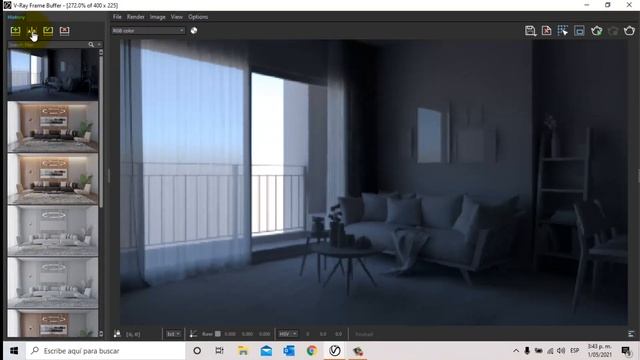Toggle the render region icon
Image resolution: width=640 pixels, height=360 pixels.
(579, 31)
